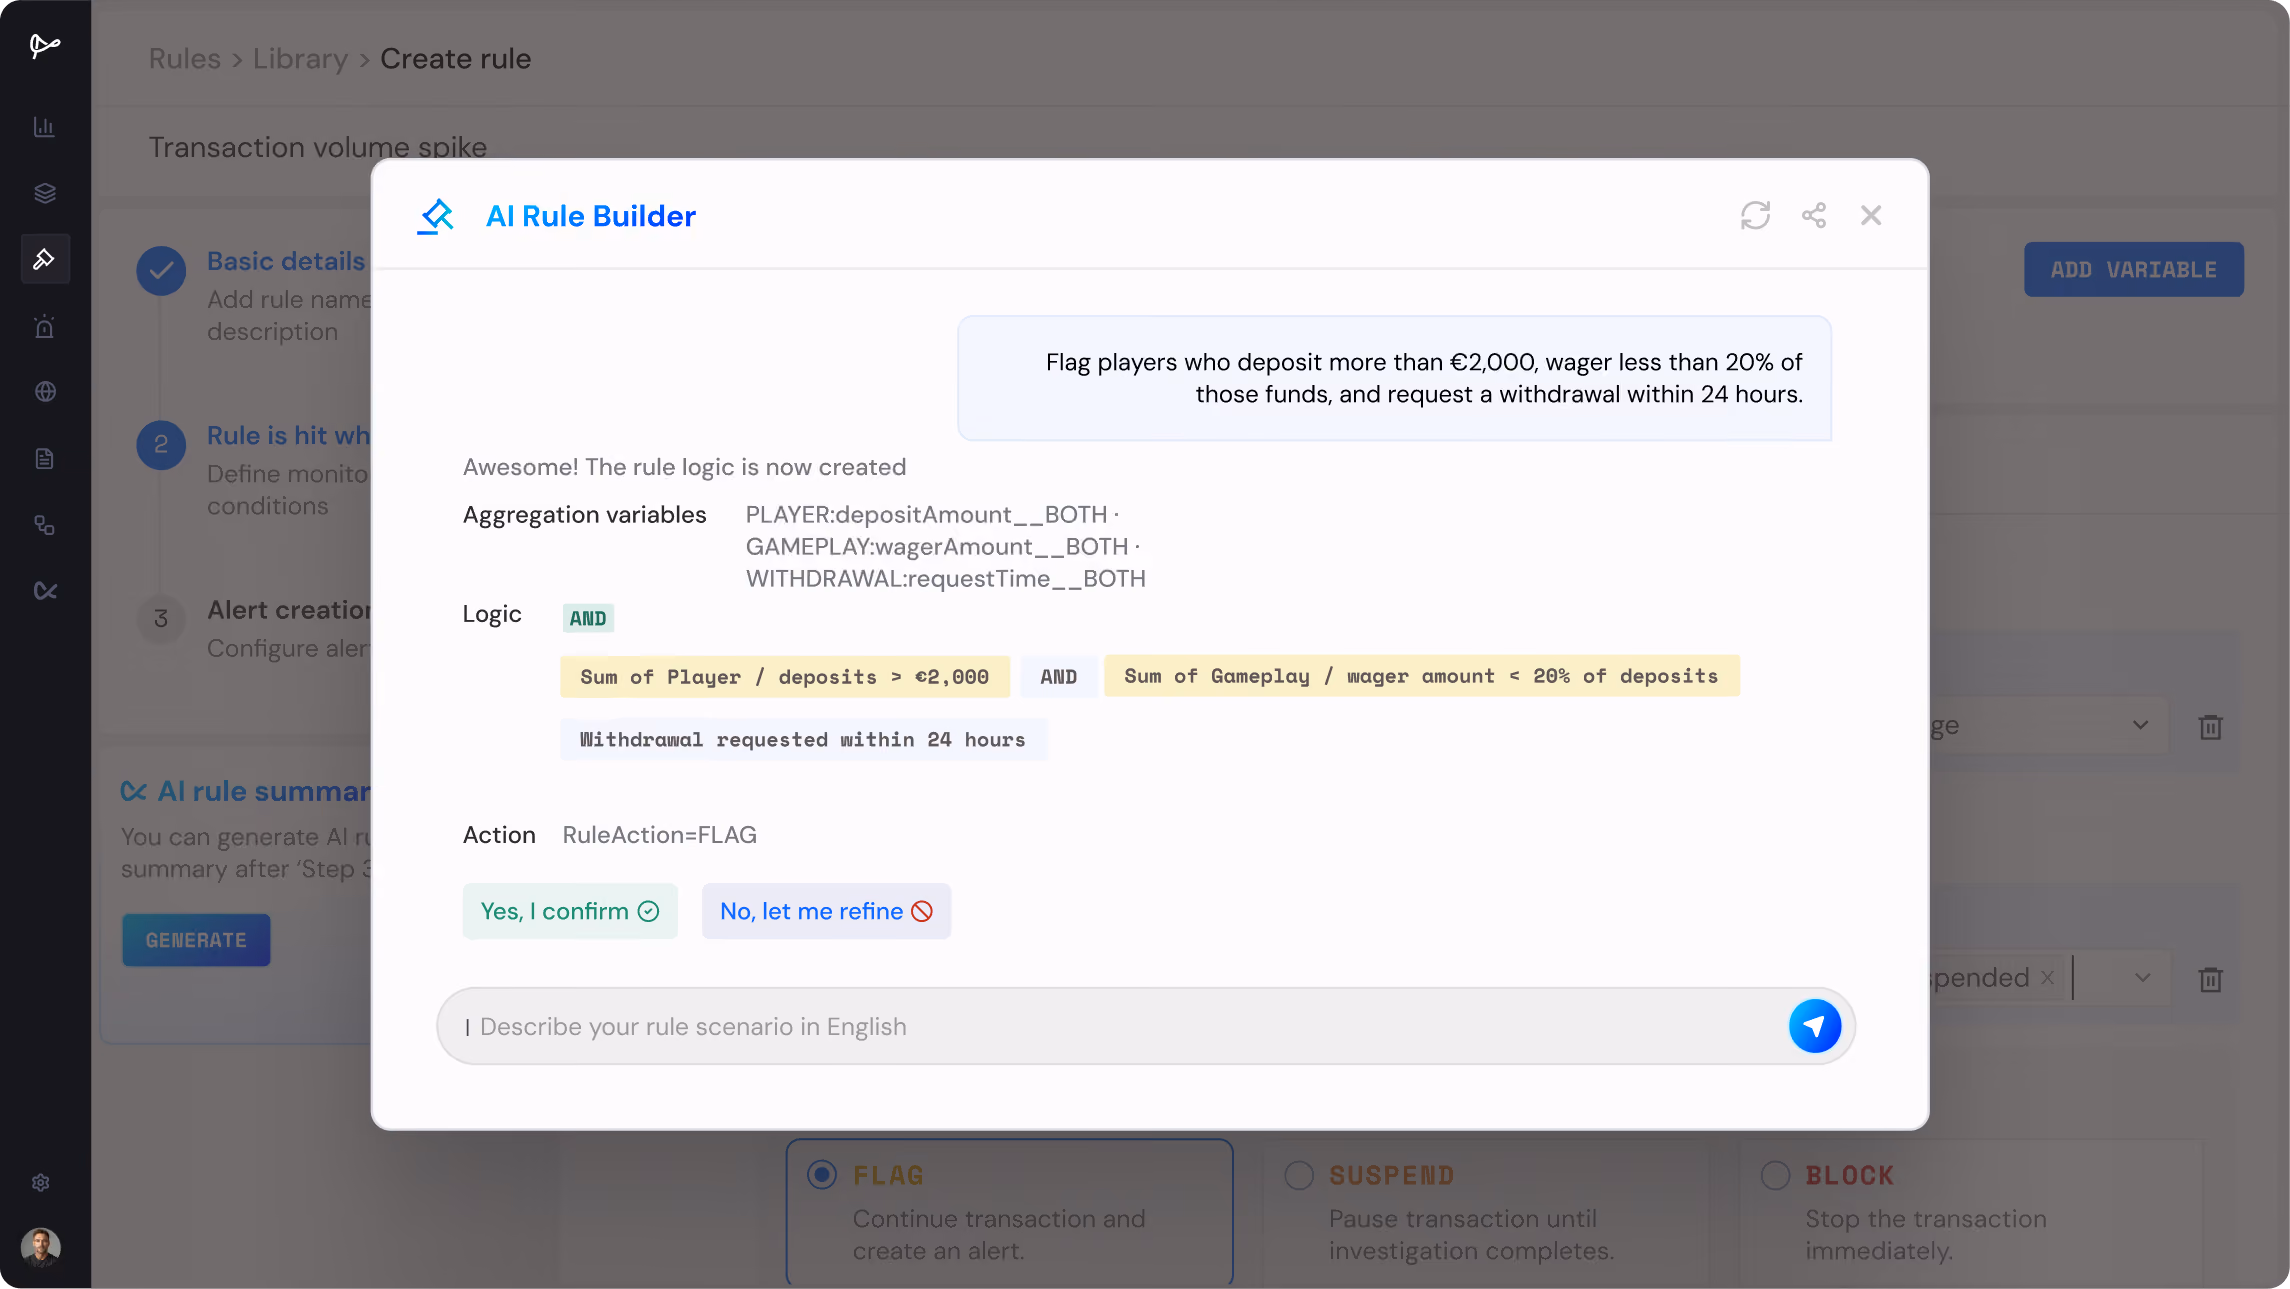Image resolution: width=2290 pixels, height=1289 pixels.
Task: Open the Rule is hit when step
Action: 288,435
